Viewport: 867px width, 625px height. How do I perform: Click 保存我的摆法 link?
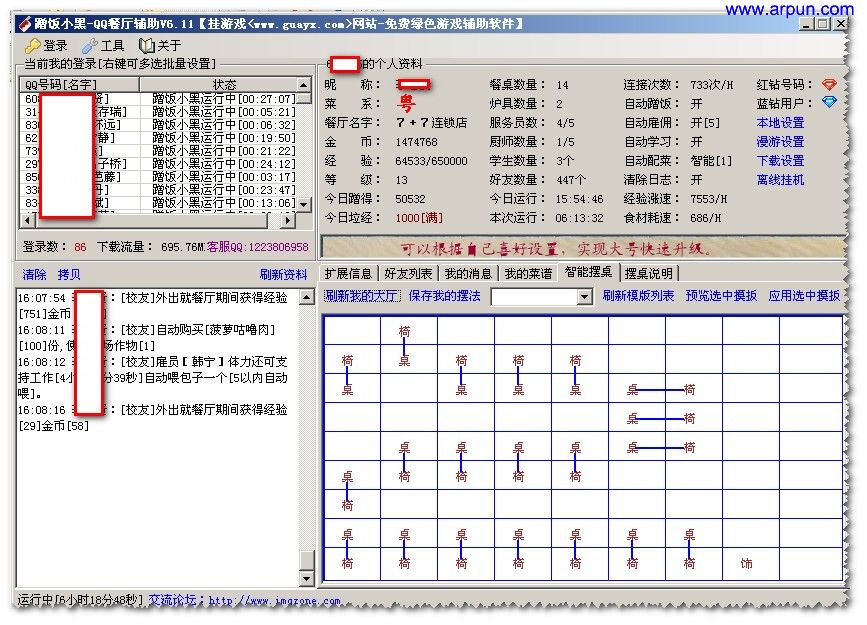[x=445, y=296]
